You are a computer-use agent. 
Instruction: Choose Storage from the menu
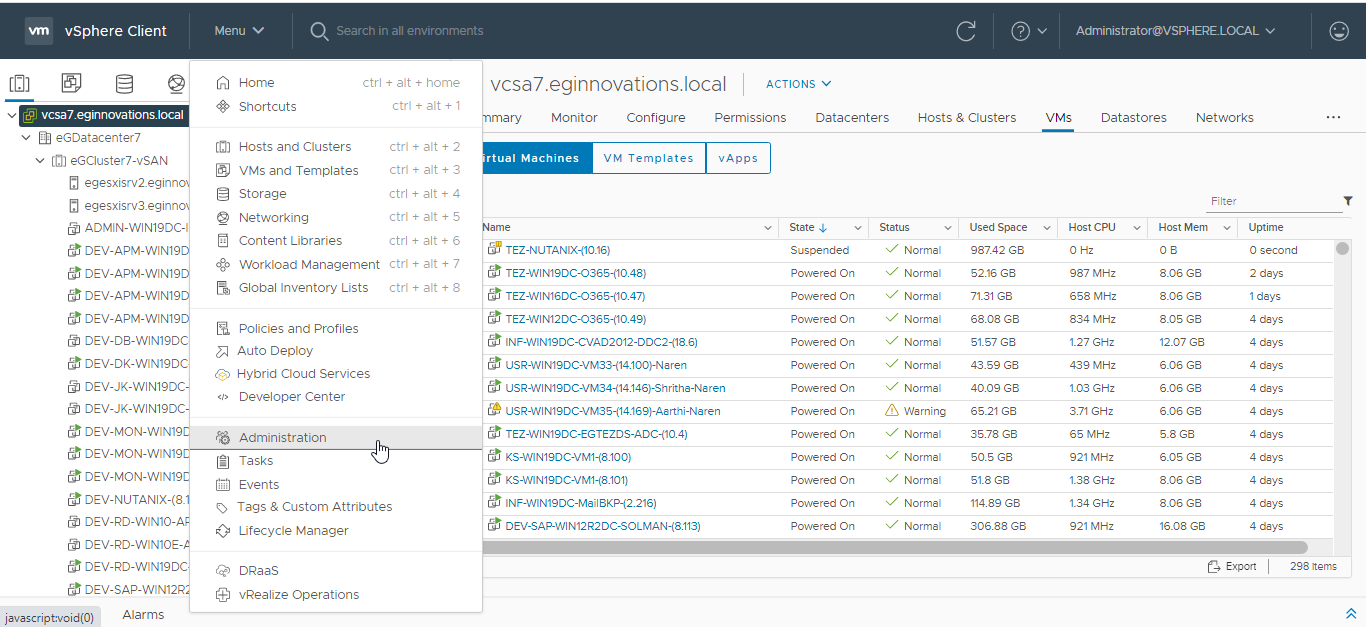pyautogui.click(x=336, y=193)
